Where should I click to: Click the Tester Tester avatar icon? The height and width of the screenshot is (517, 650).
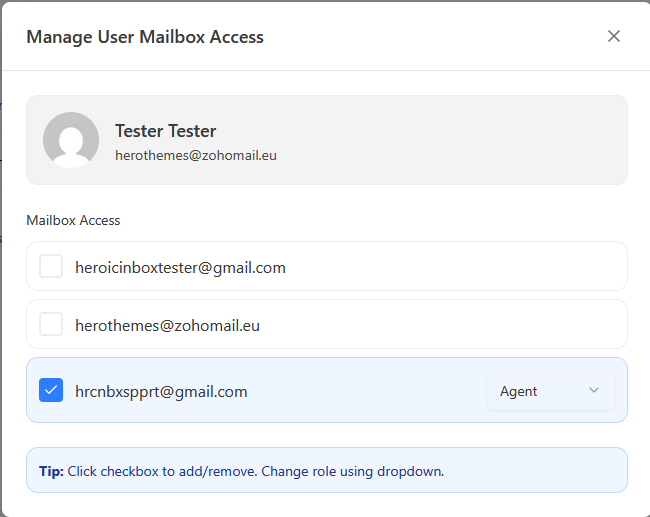pos(71,140)
